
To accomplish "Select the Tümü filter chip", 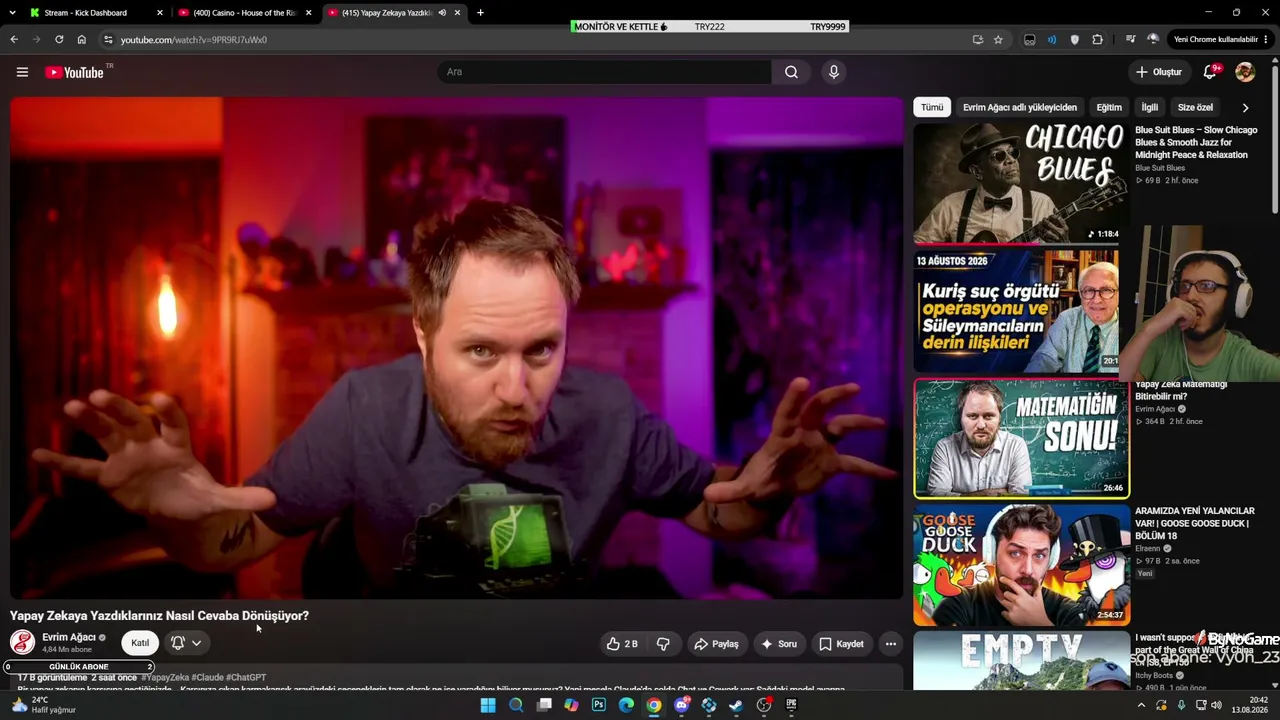I will (932, 107).
